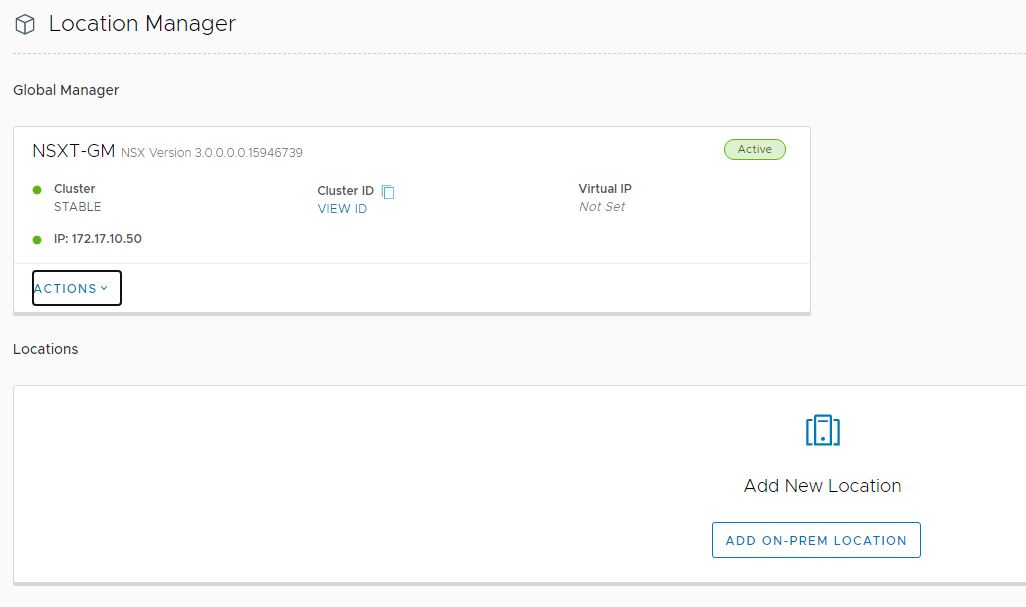Click the Virtual IP label
Viewport: 1026px width, 607px height.
click(x=605, y=189)
